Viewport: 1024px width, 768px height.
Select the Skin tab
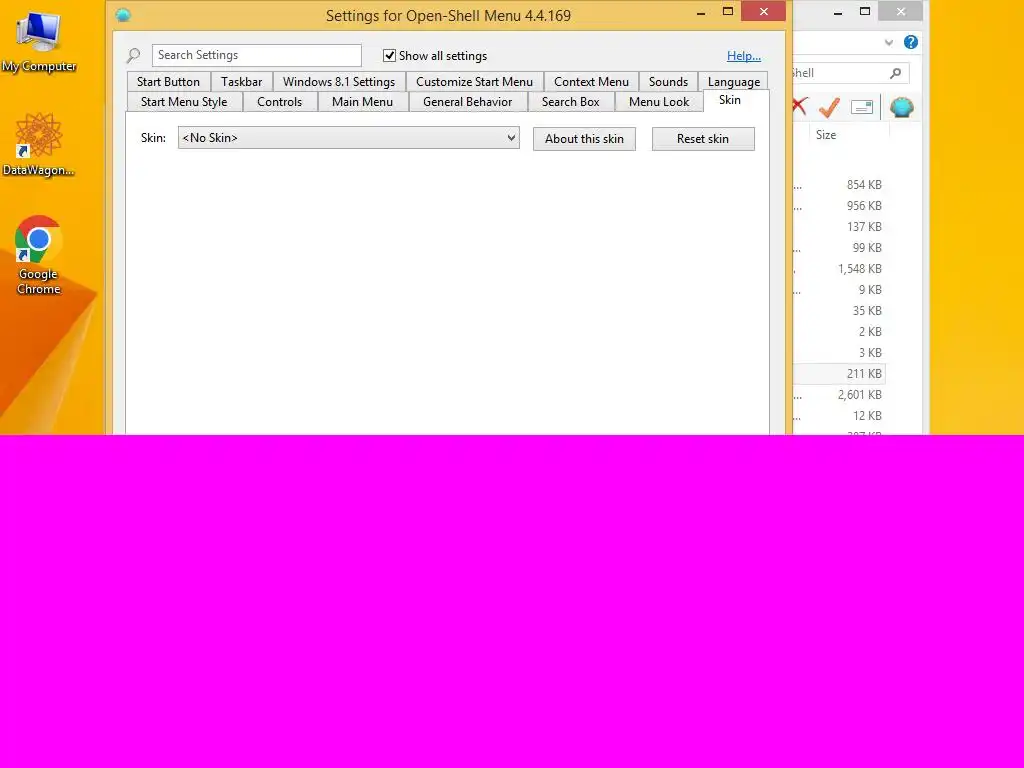(x=729, y=100)
